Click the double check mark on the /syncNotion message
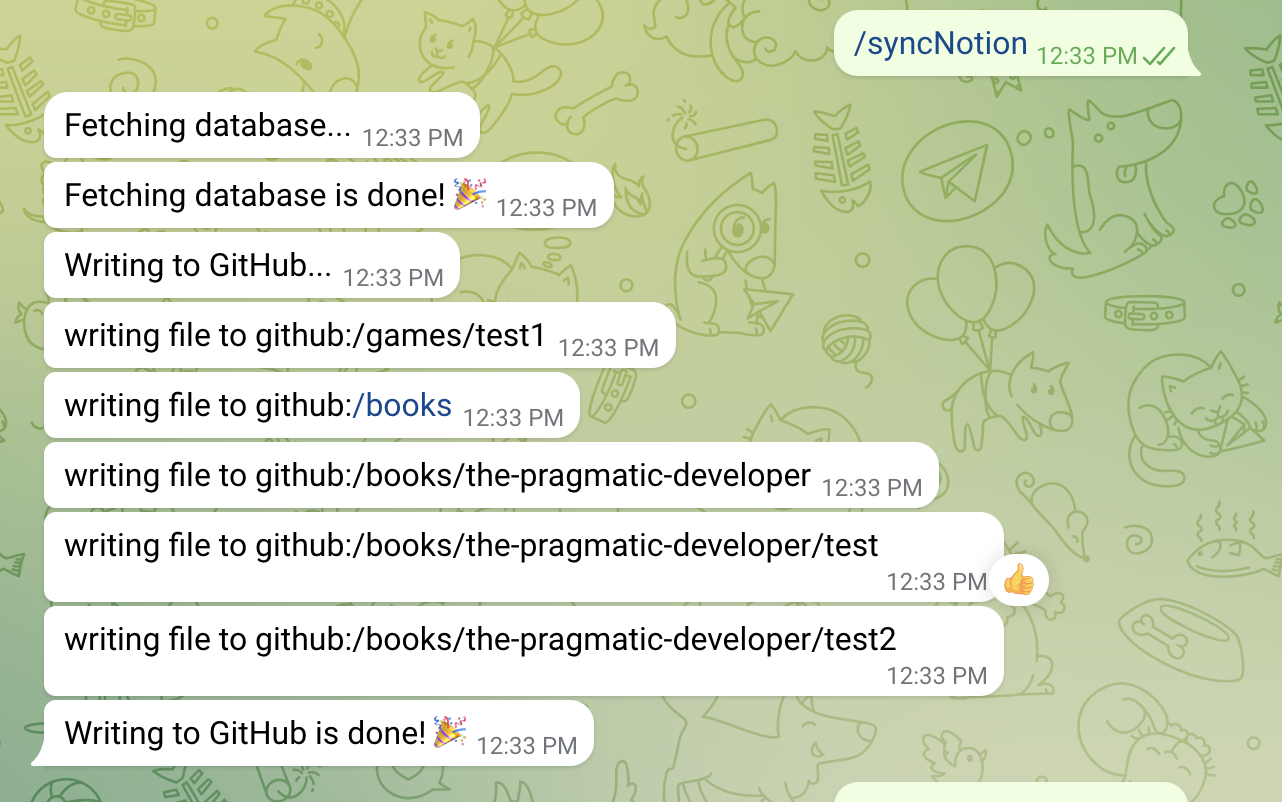Image resolution: width=1282 pixels, height=802 pixels. pyautogui.click(x=1159, y=56)
